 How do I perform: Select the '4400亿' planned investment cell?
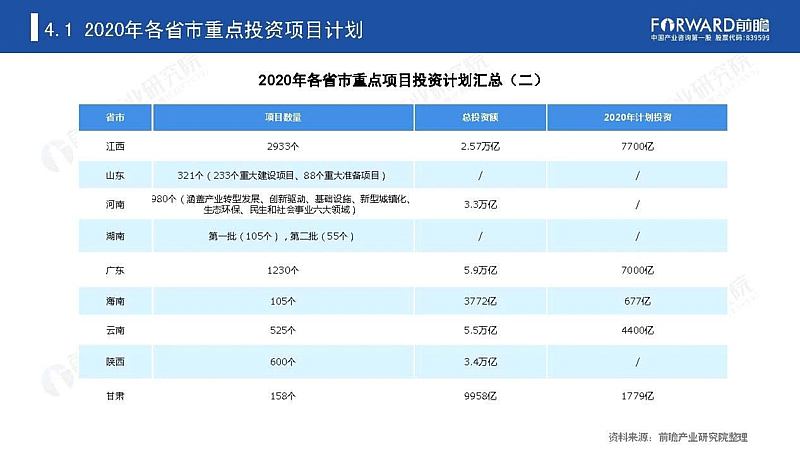point(637,330)
